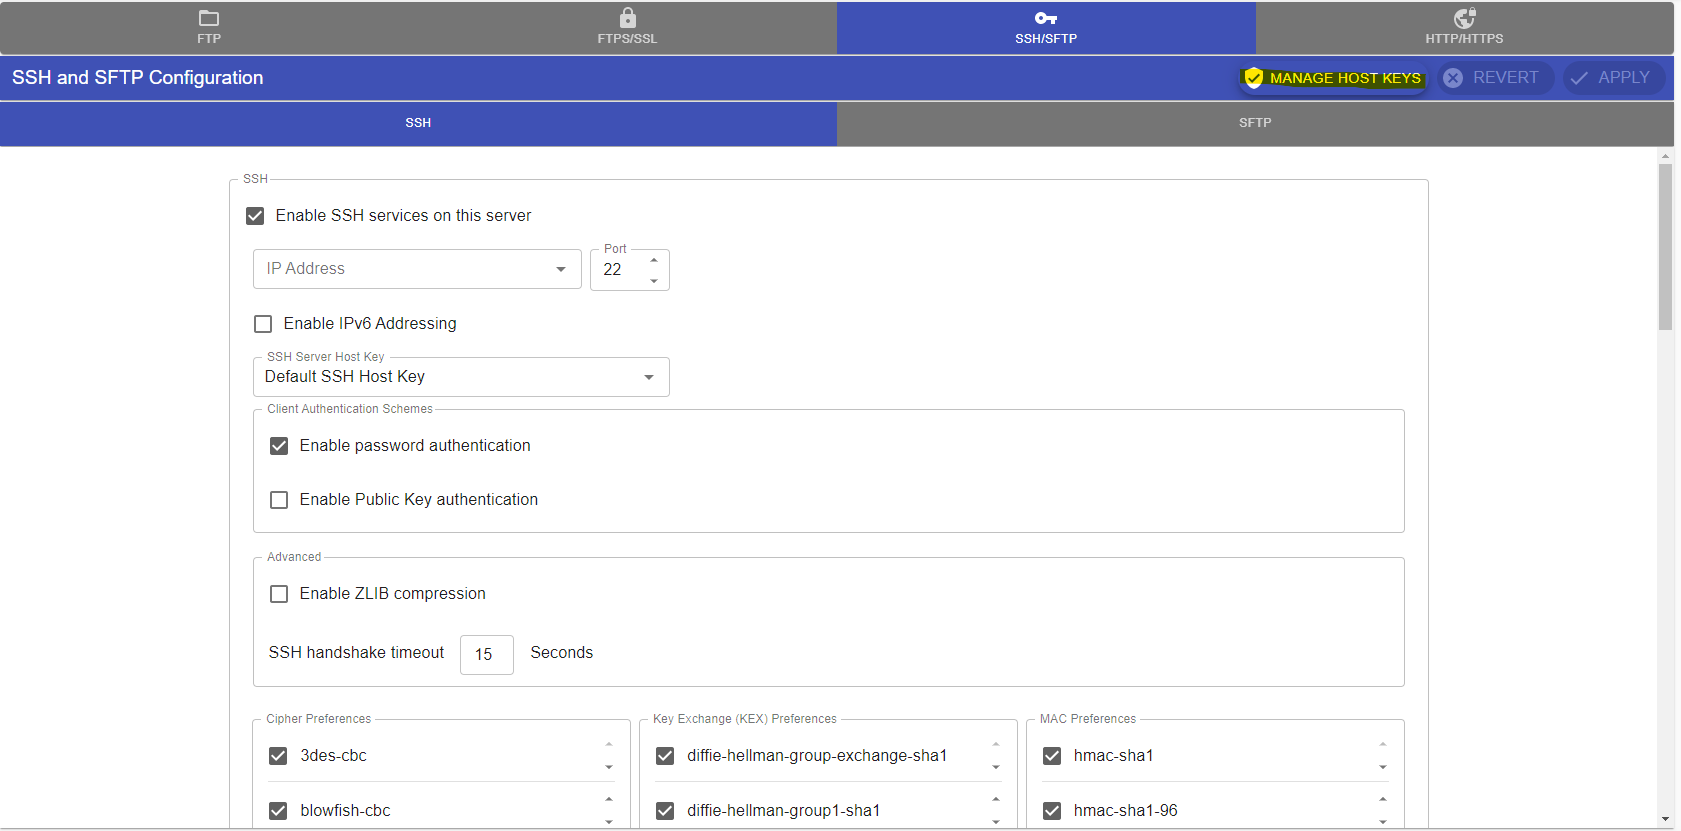This screenshot has height=831, width=1681.
Task: Move diffie-hellman-group1-sha1 down
Action: coord(996,822)
